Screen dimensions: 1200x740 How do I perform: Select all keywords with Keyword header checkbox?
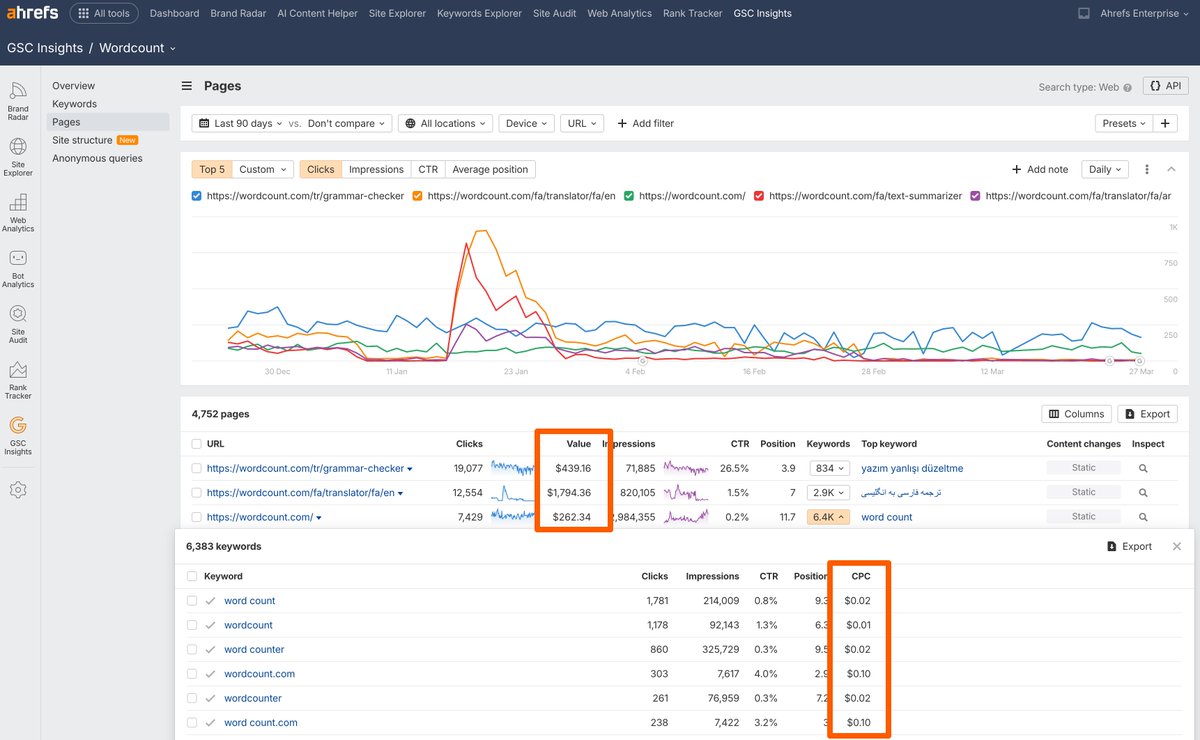pos(192,576)
